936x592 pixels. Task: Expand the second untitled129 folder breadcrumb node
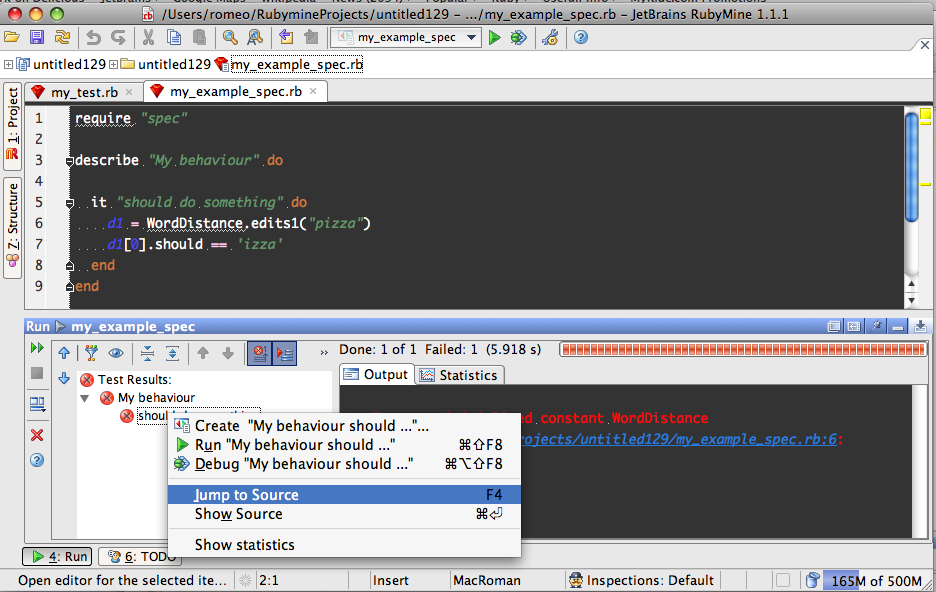tap(113, 64)
